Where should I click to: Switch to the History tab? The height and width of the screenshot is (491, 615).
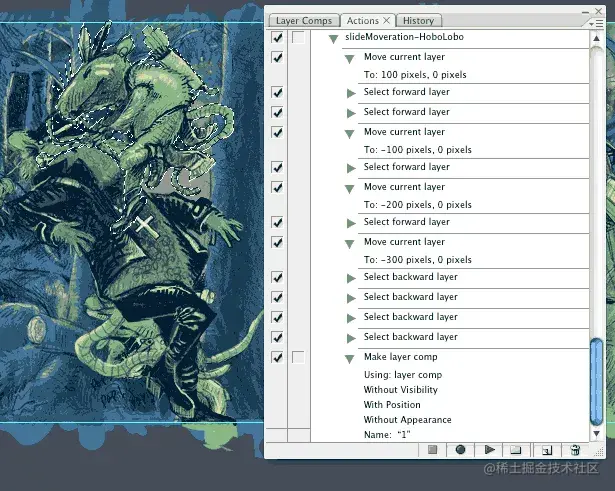coord(418,21)
